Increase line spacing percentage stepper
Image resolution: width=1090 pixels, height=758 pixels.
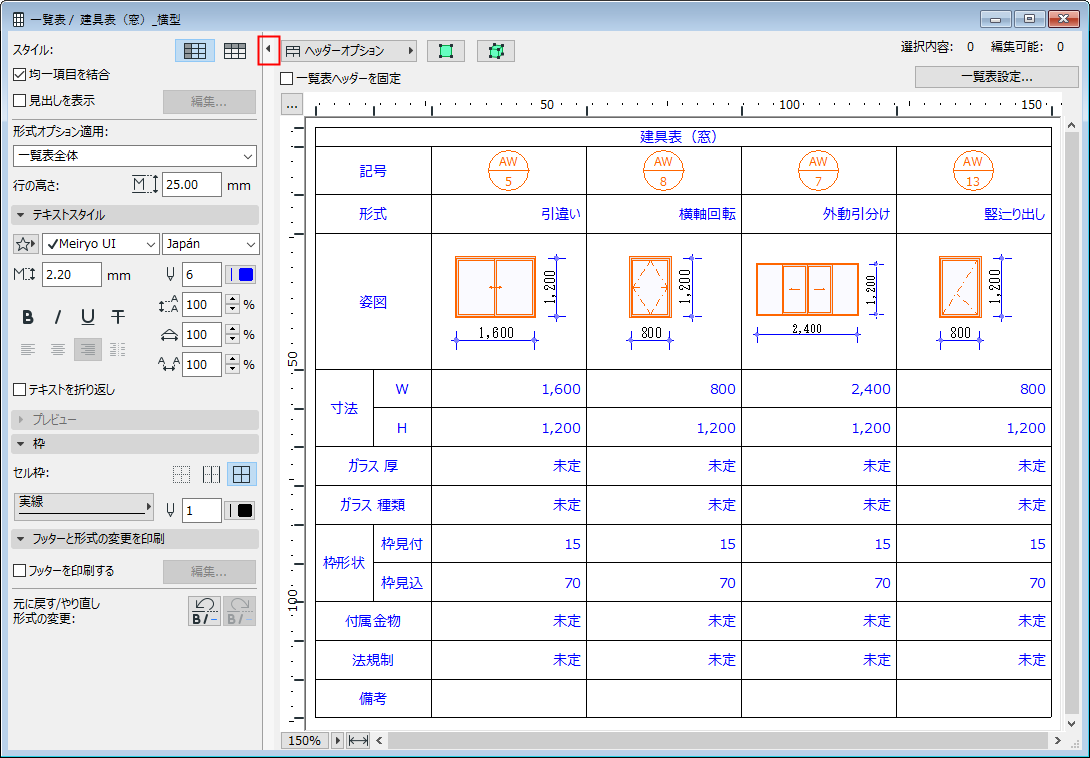pyautogui.click(x=233, y=300)
